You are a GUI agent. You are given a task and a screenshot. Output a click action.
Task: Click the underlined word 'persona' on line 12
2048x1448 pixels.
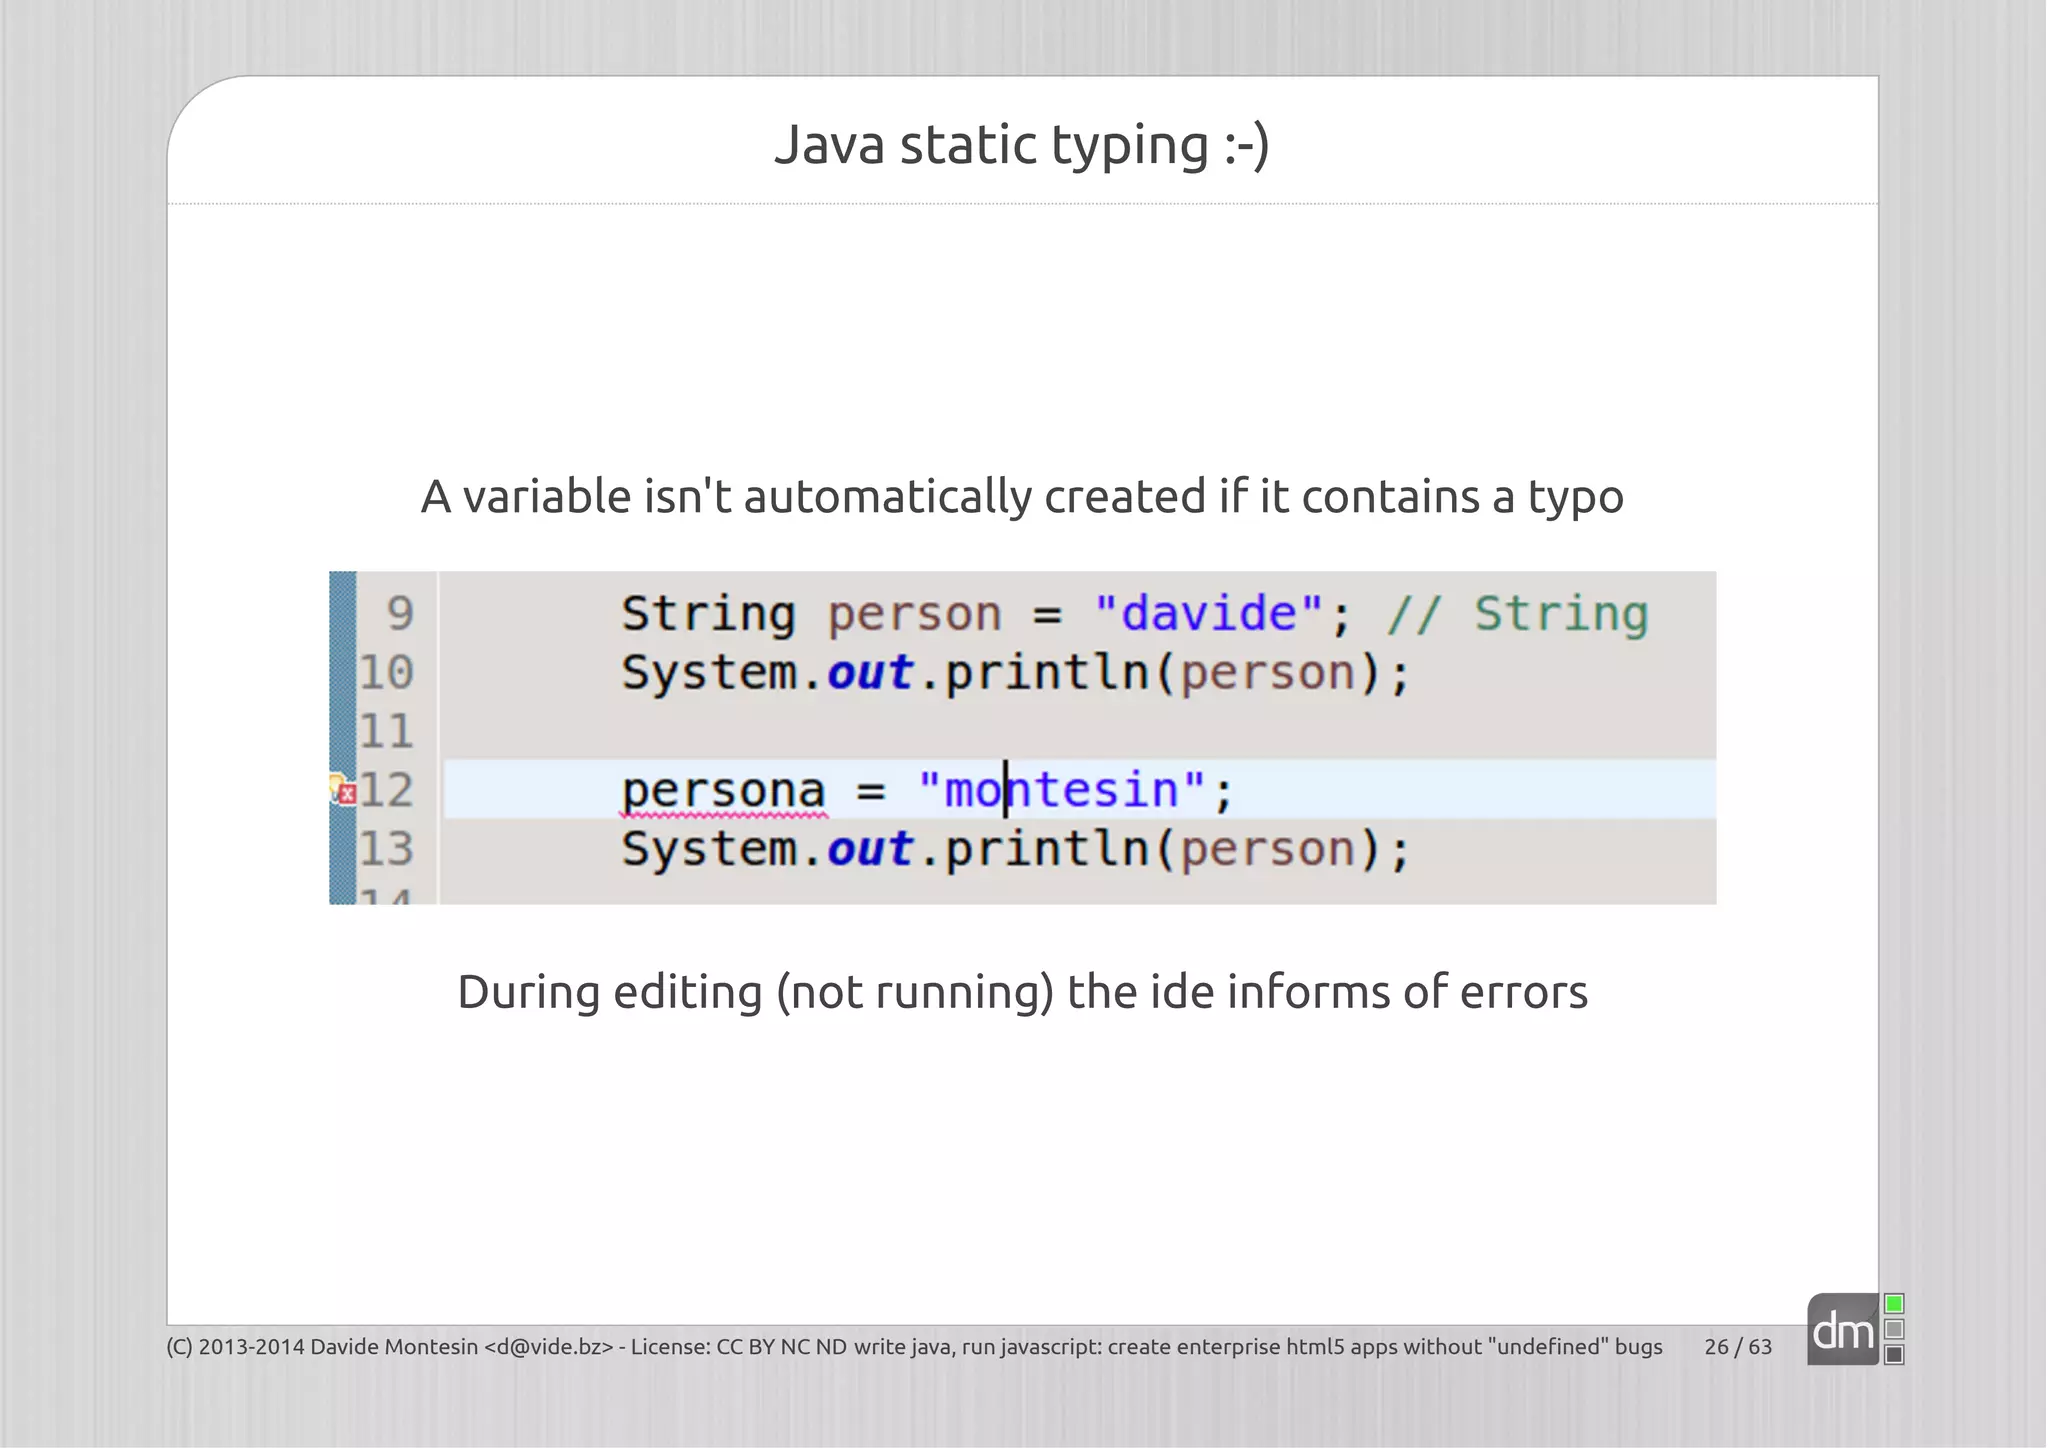click(724, 792)
